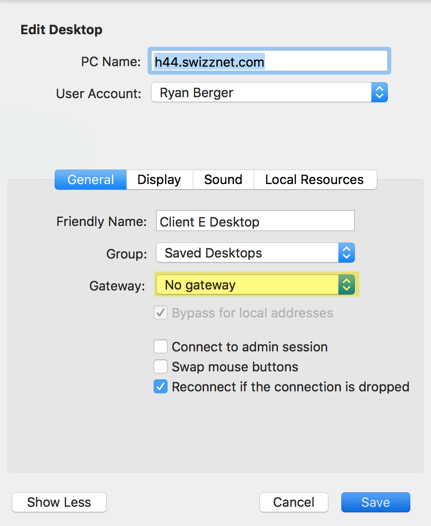Click the PC Name text field
431x526 pixels.
pyautogui.click(x=269, y=61)
